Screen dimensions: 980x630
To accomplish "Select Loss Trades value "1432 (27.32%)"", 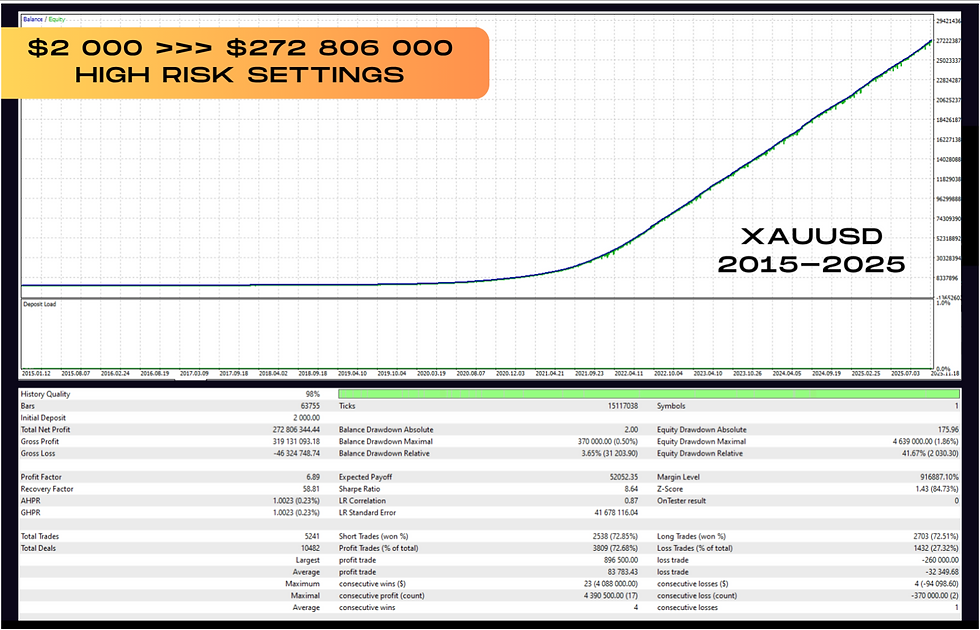I will 936,549.
